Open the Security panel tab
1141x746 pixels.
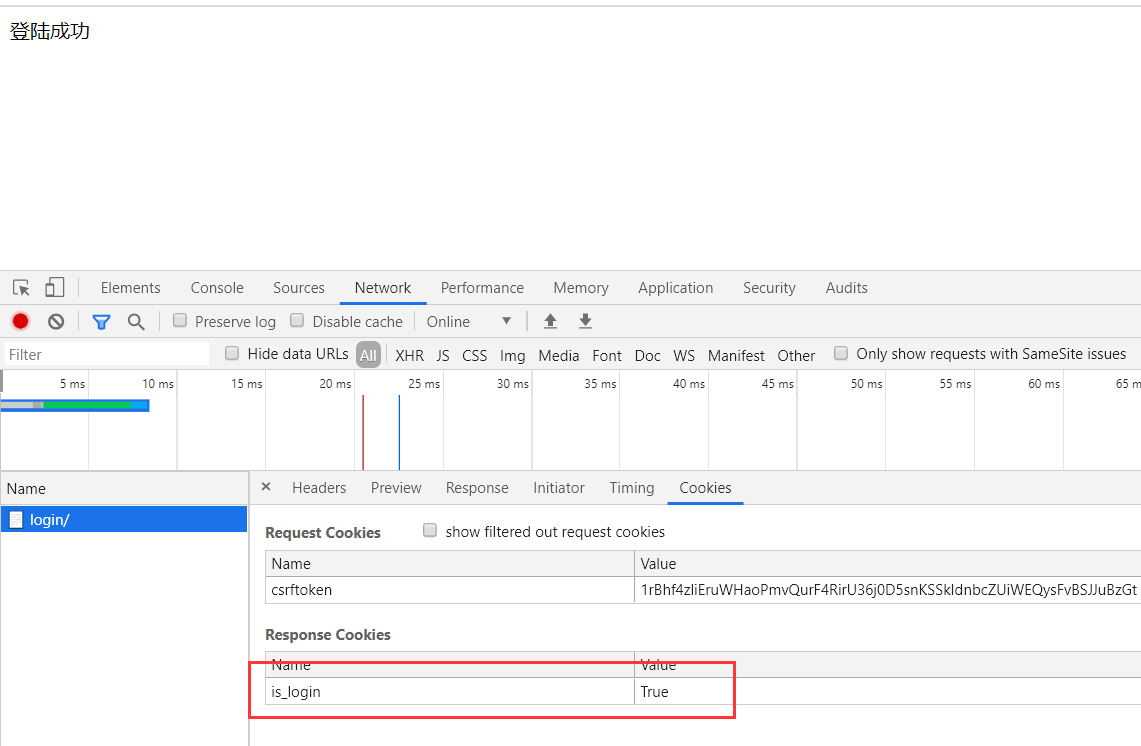coord(769,287)
